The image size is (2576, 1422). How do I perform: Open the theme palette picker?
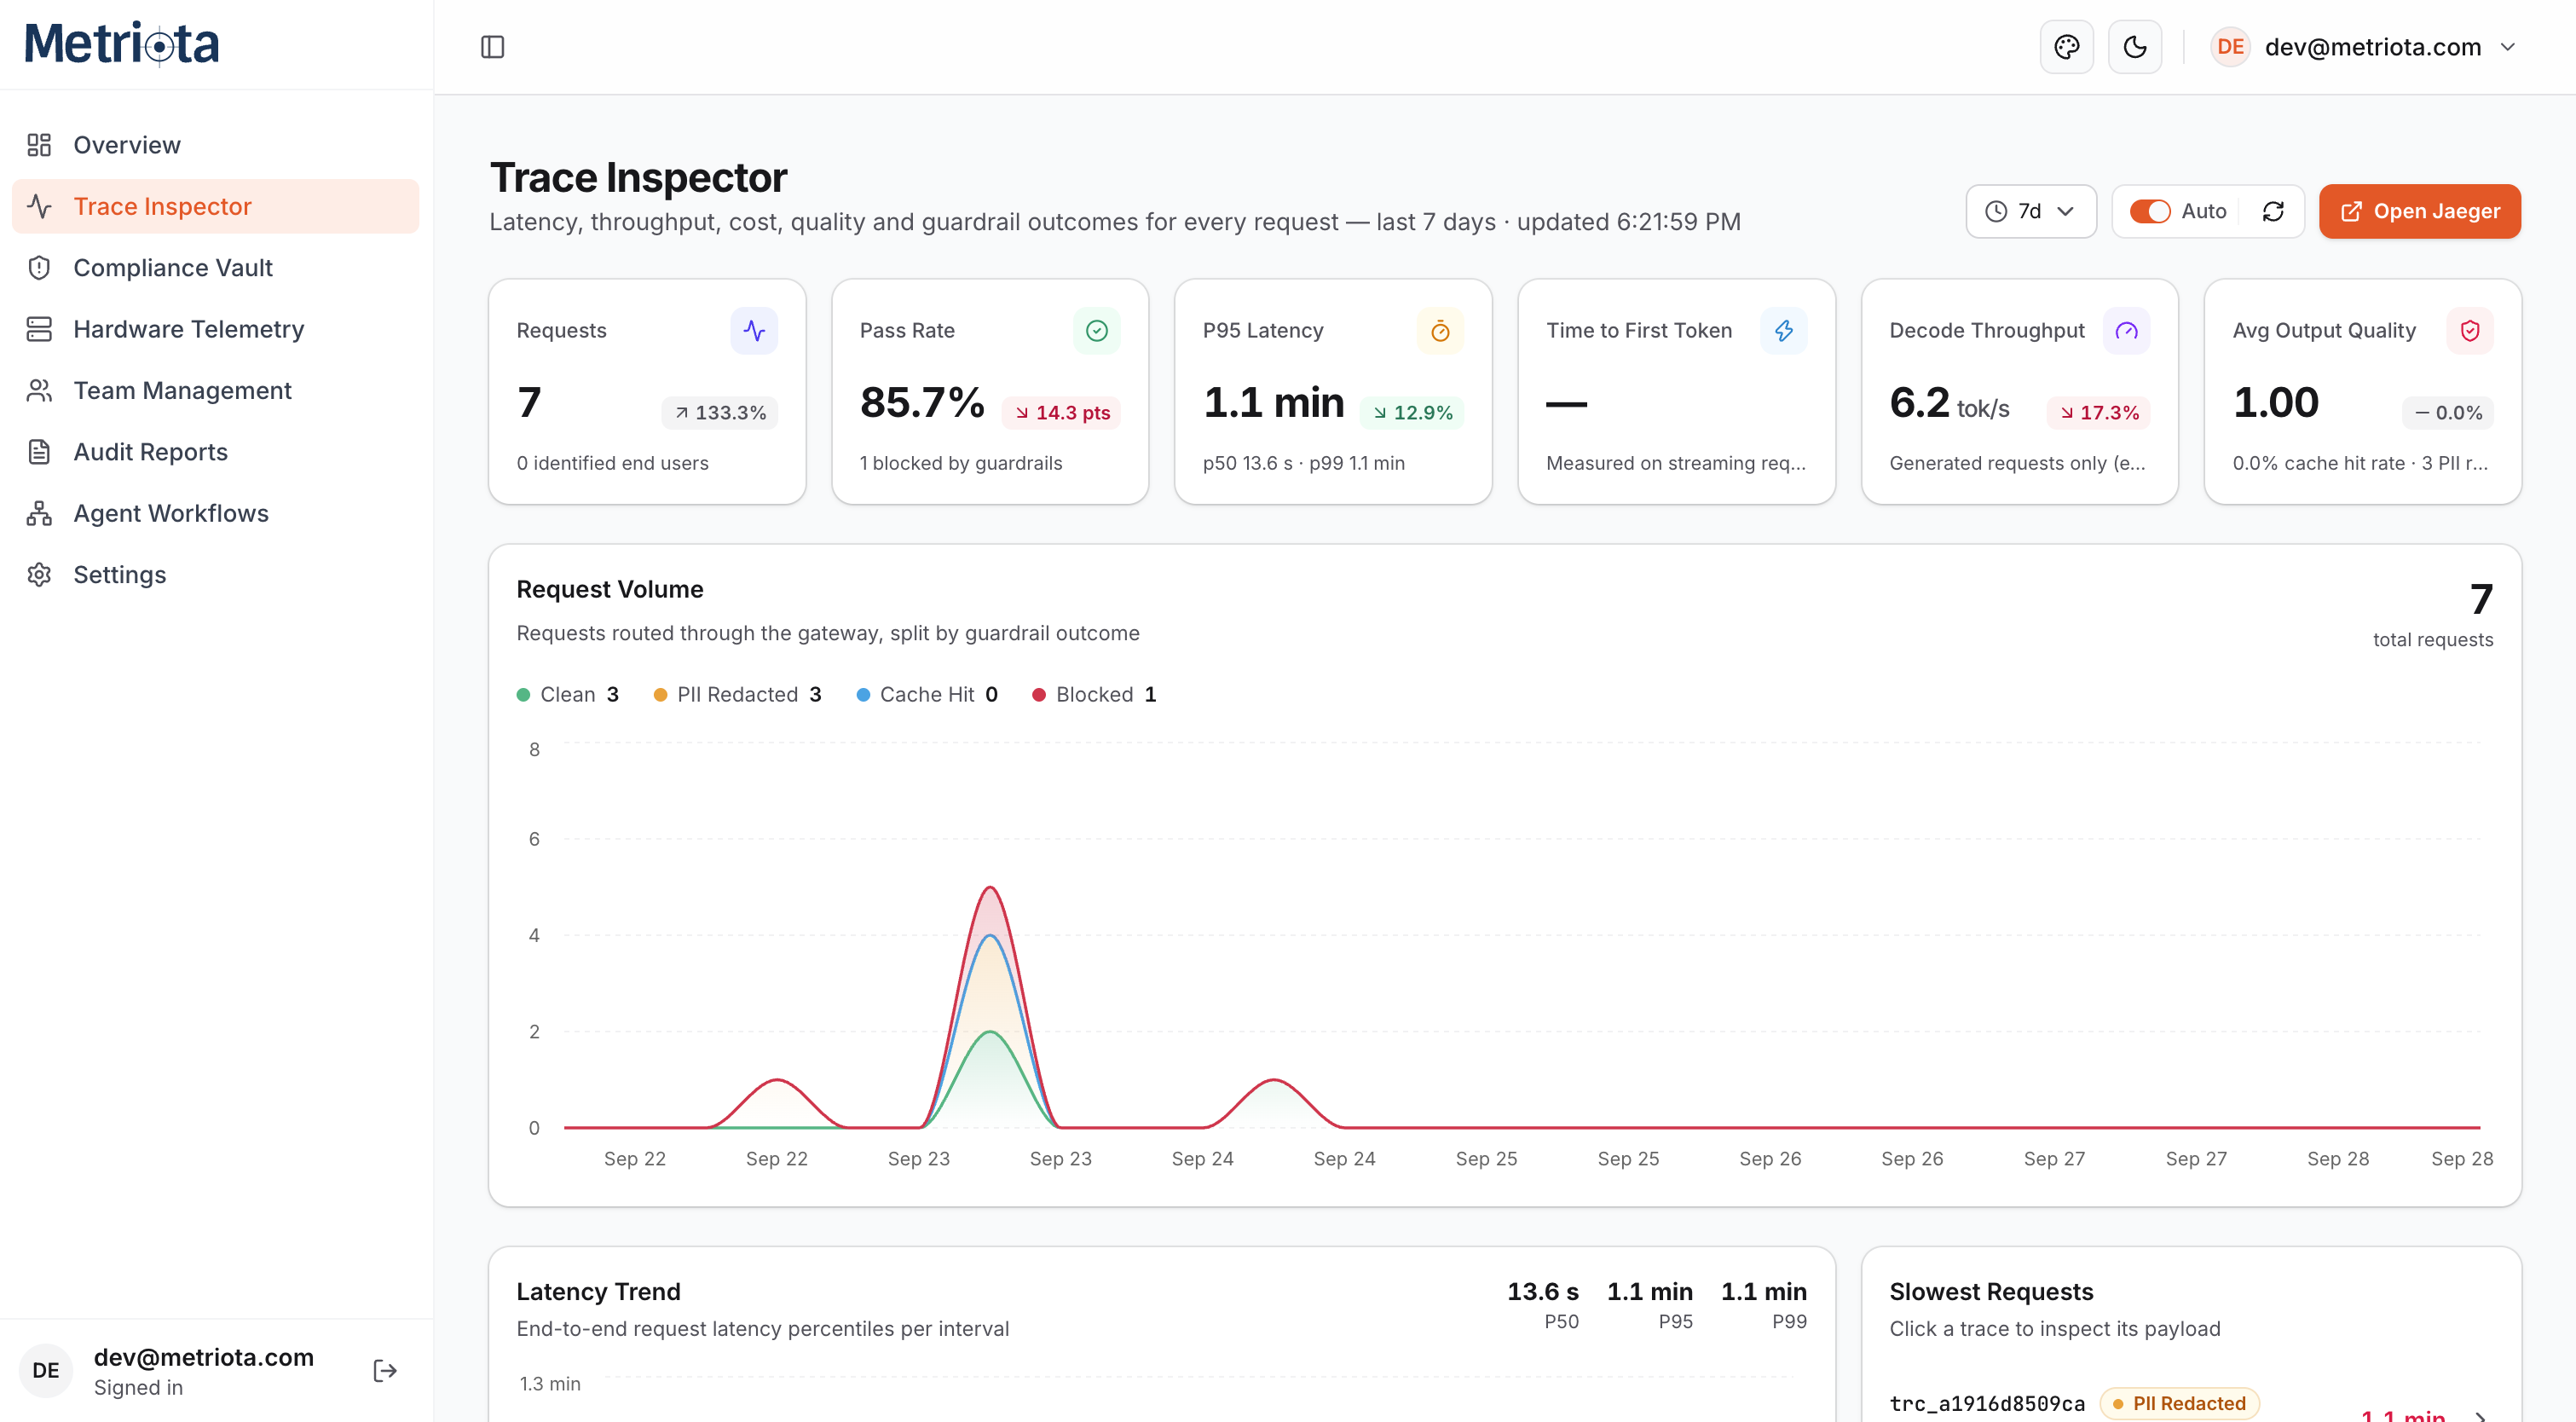[2066, 47]
